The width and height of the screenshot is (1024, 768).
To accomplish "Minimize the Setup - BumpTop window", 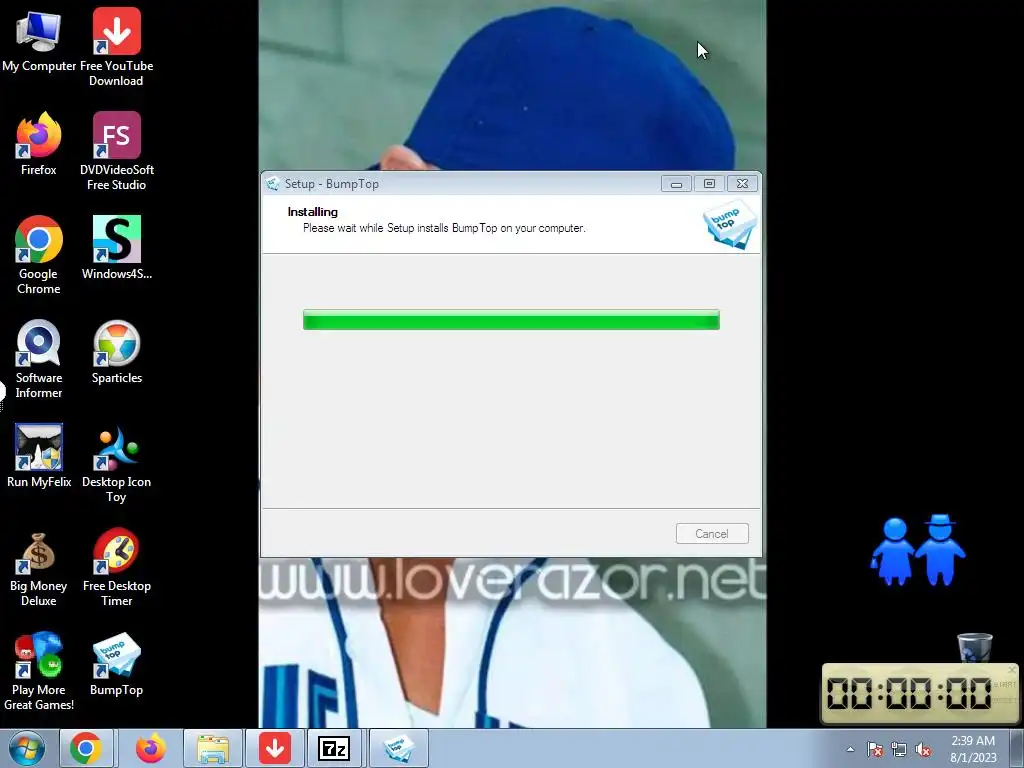I will (x=676, y=184).
